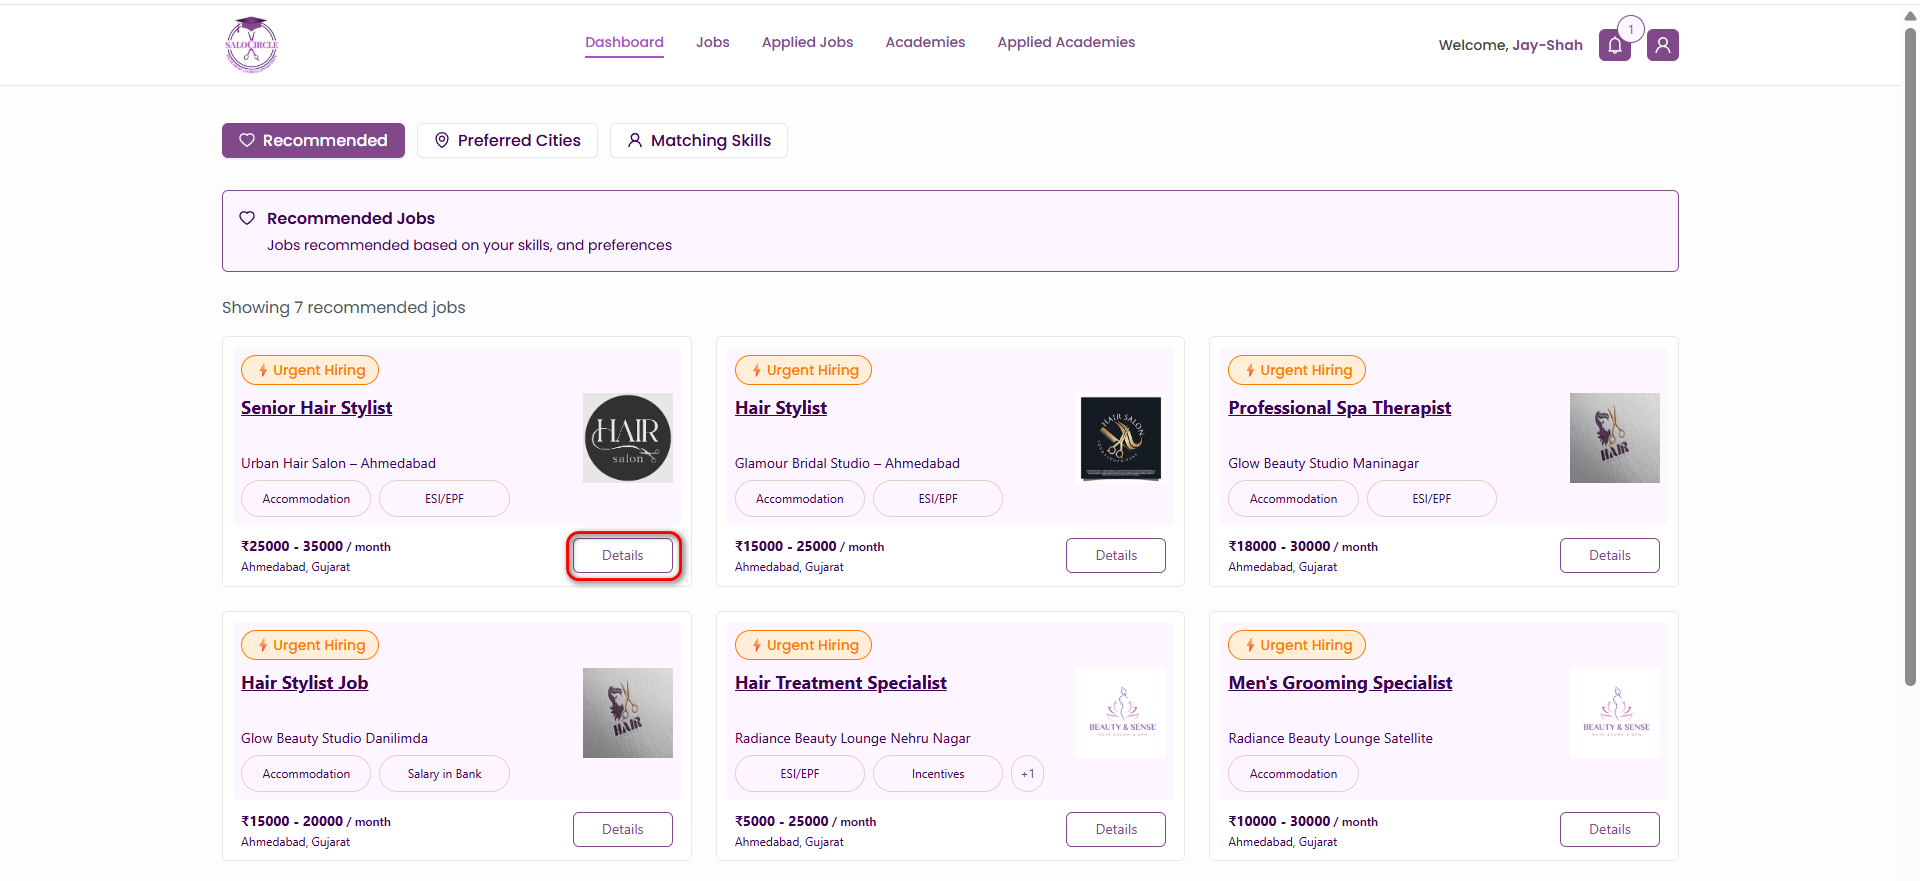
Task: Click the Glamour Bridal Studio logo image
Action: click(x=1121, y=438)
